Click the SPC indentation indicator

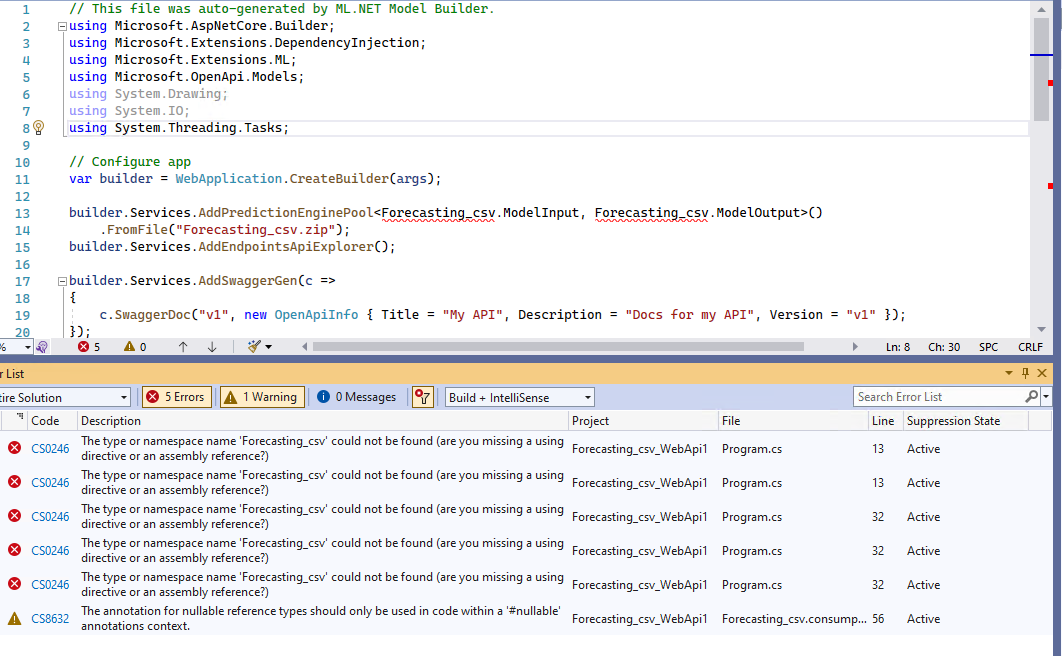pyautogui.click(x=988, y=347)
